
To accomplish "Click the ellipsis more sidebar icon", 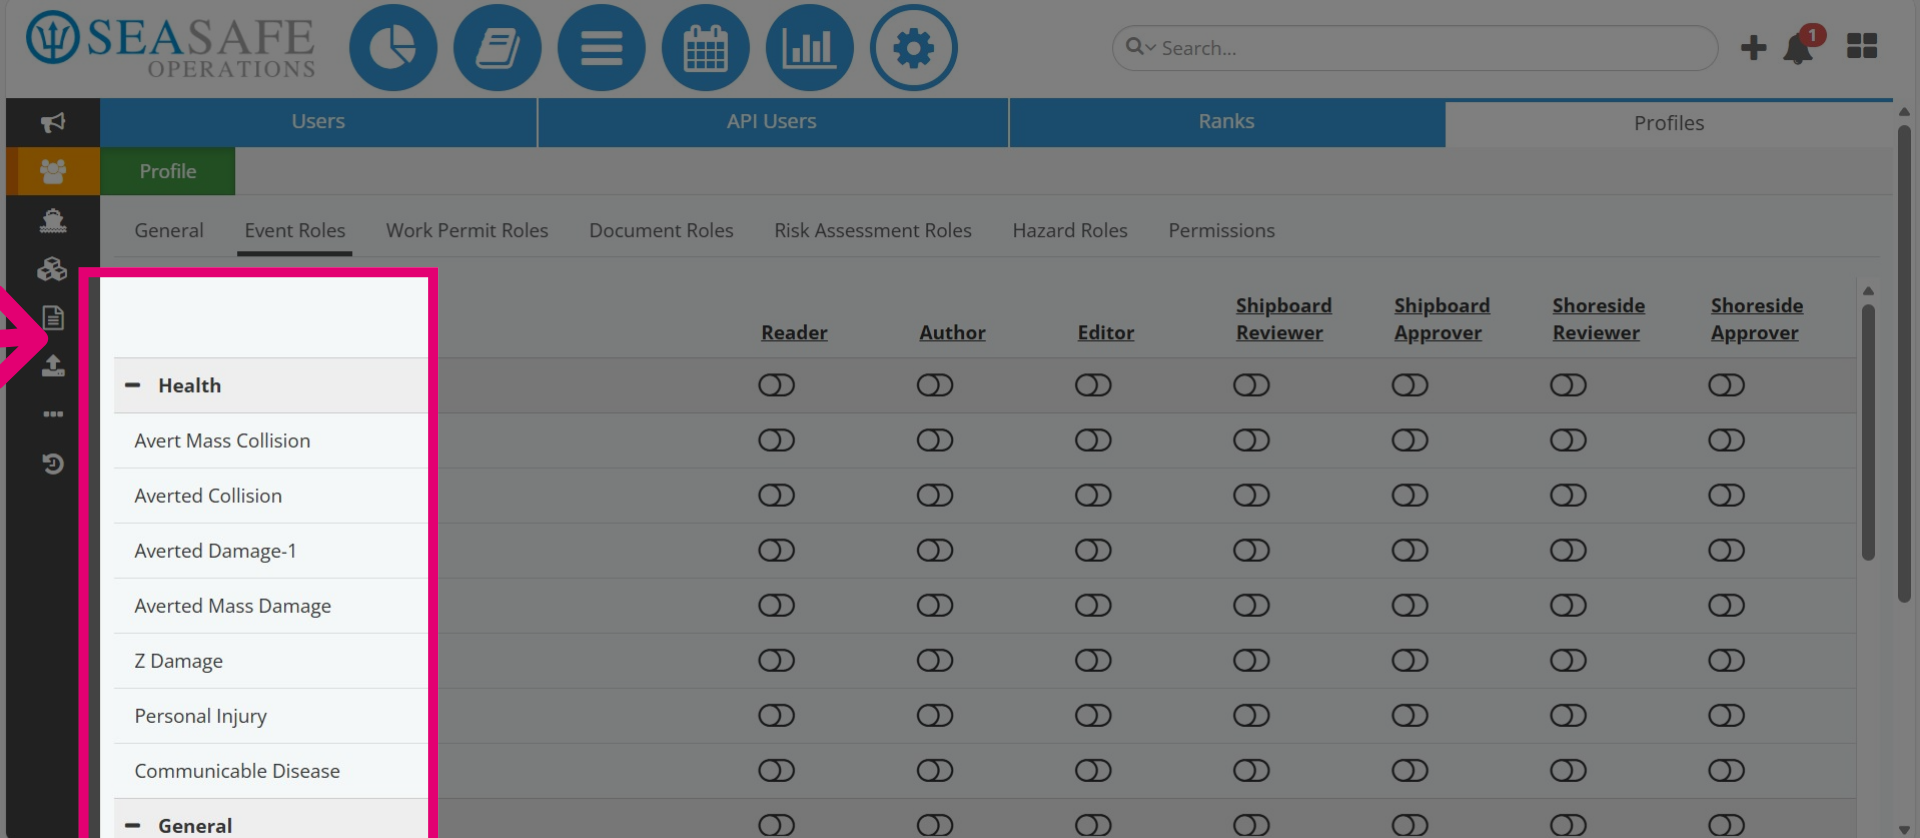I will pos(53,414).
